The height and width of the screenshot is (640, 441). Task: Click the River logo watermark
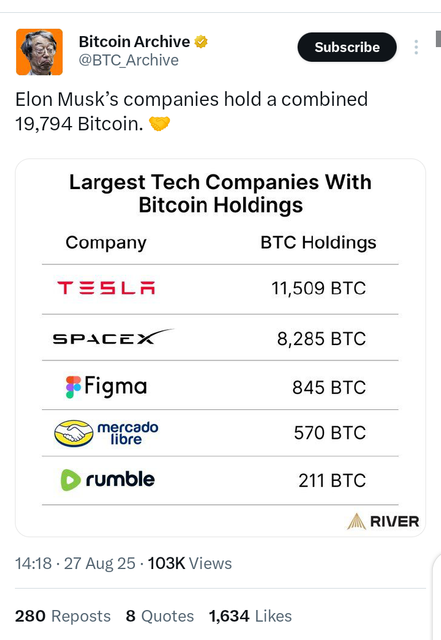tap(383, 521)
